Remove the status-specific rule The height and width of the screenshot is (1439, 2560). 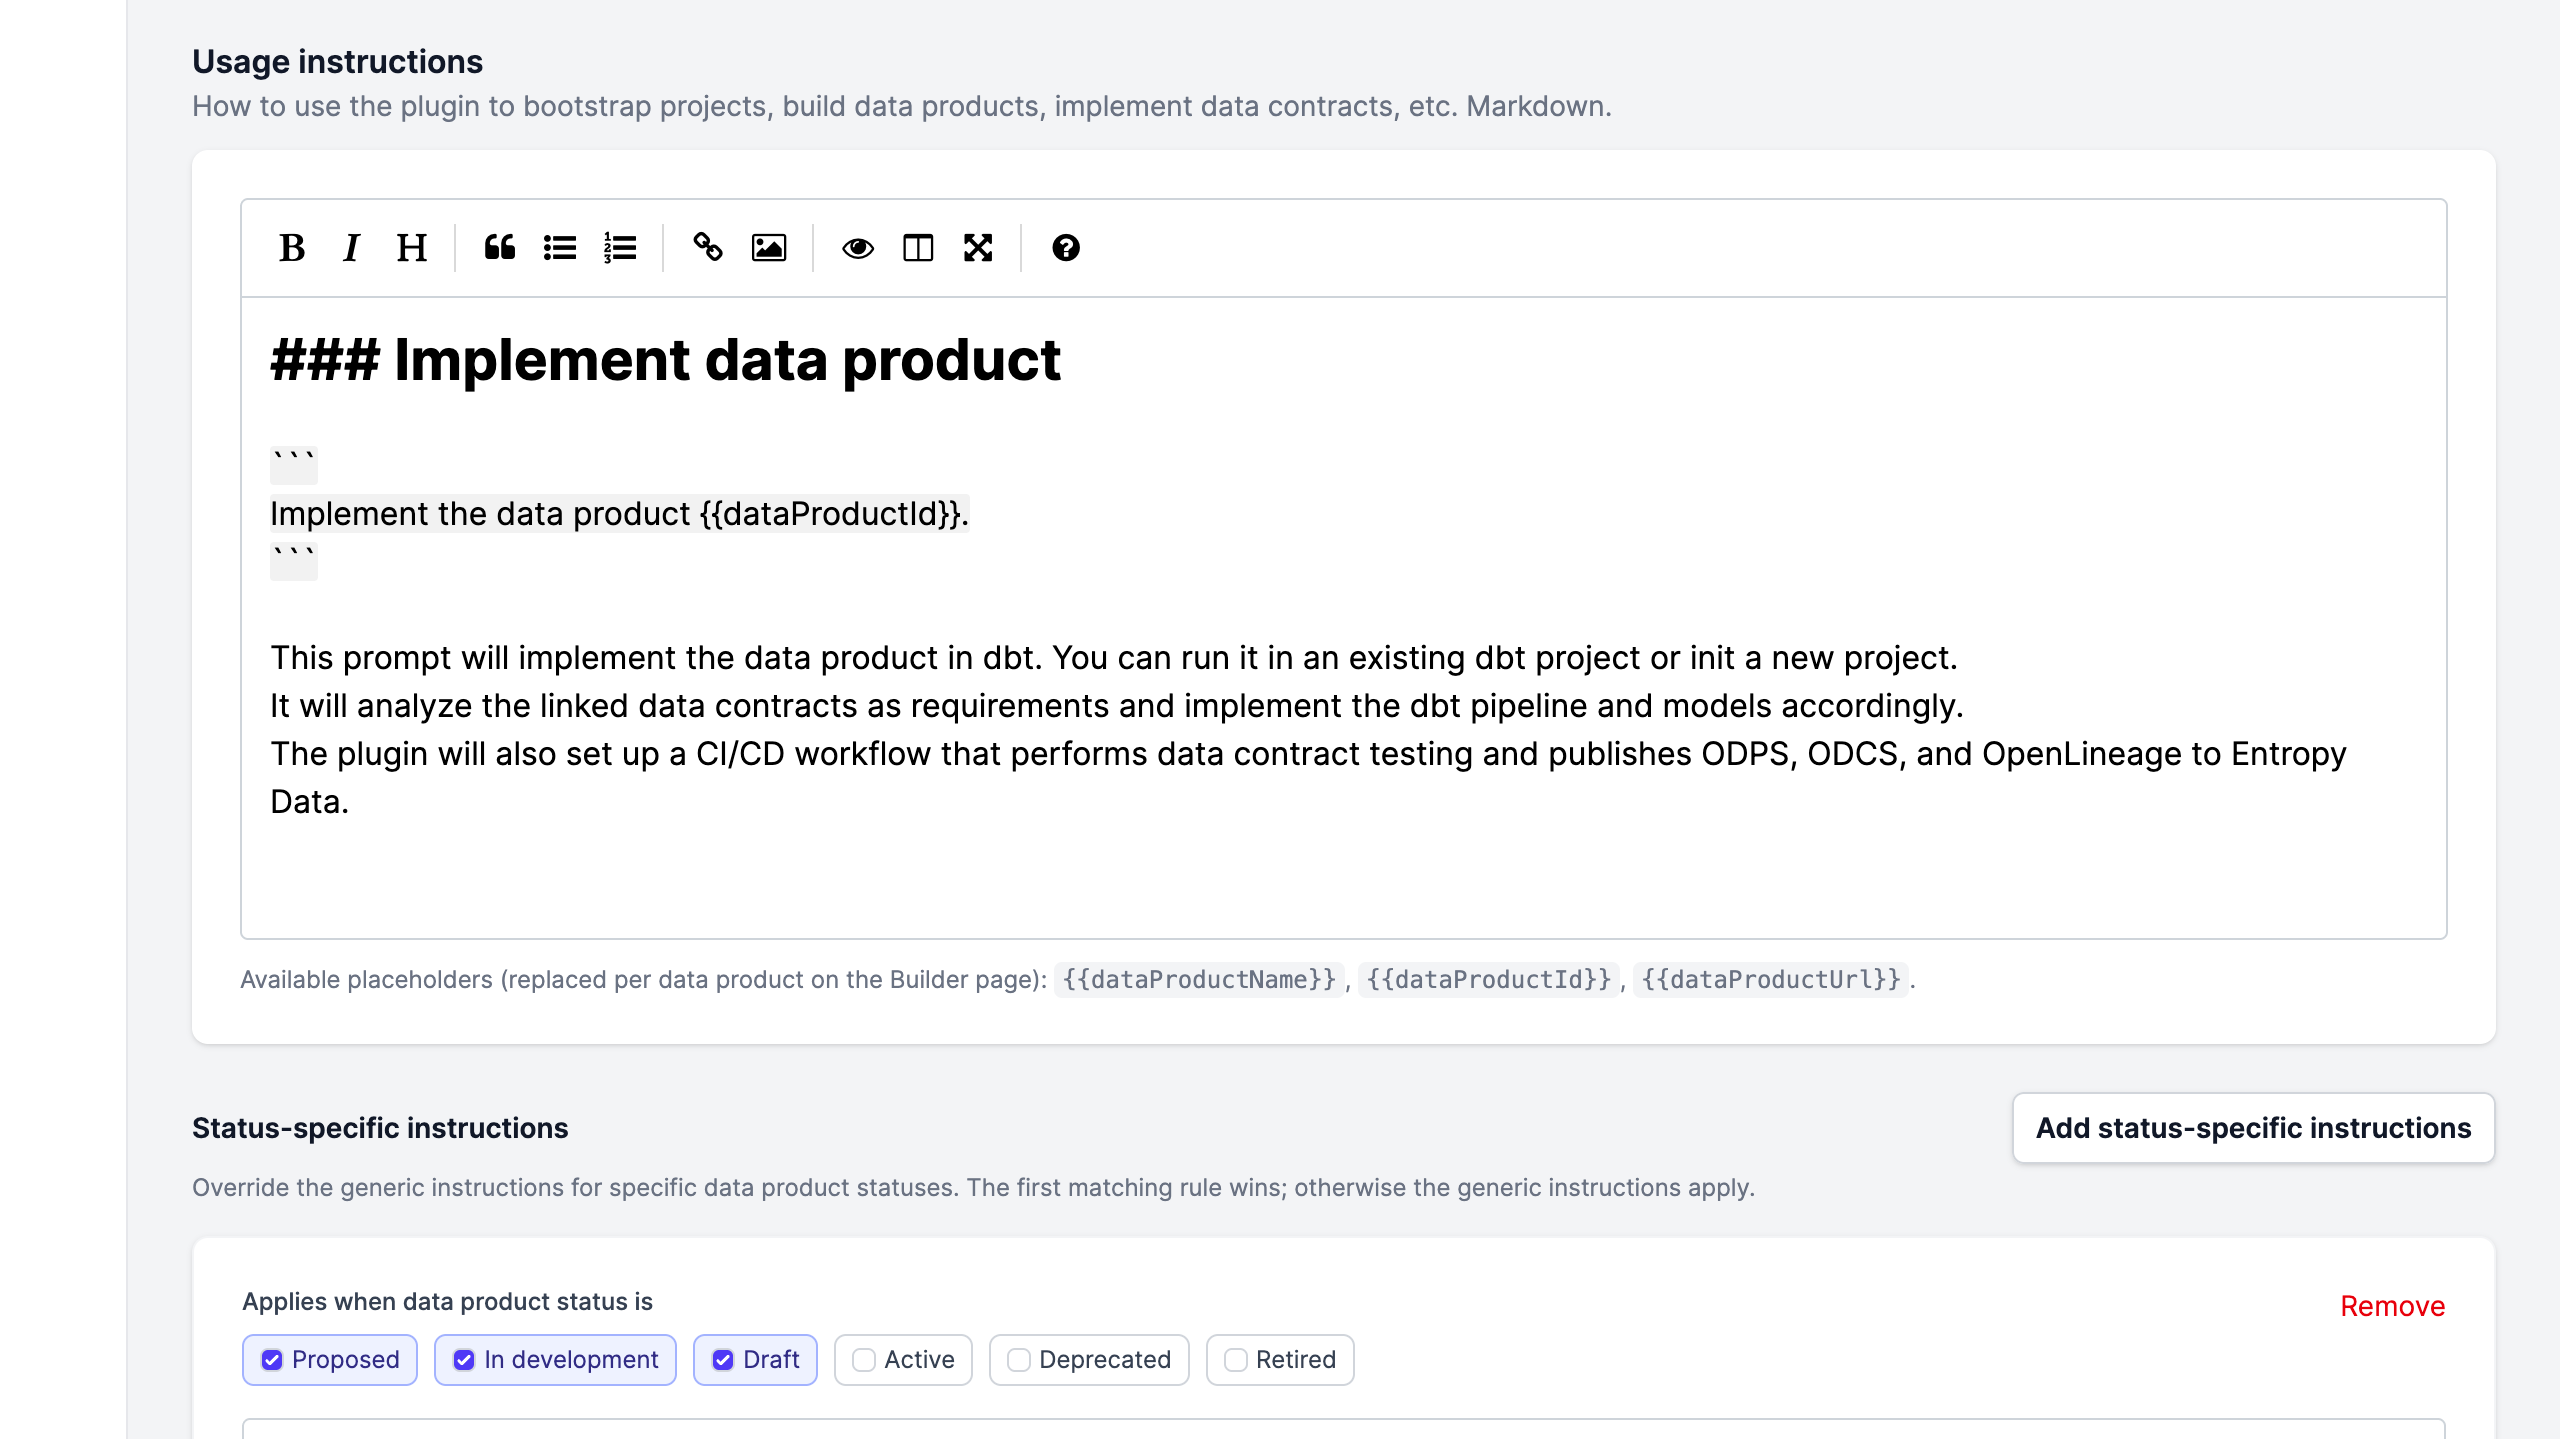click(2392, 1306)
